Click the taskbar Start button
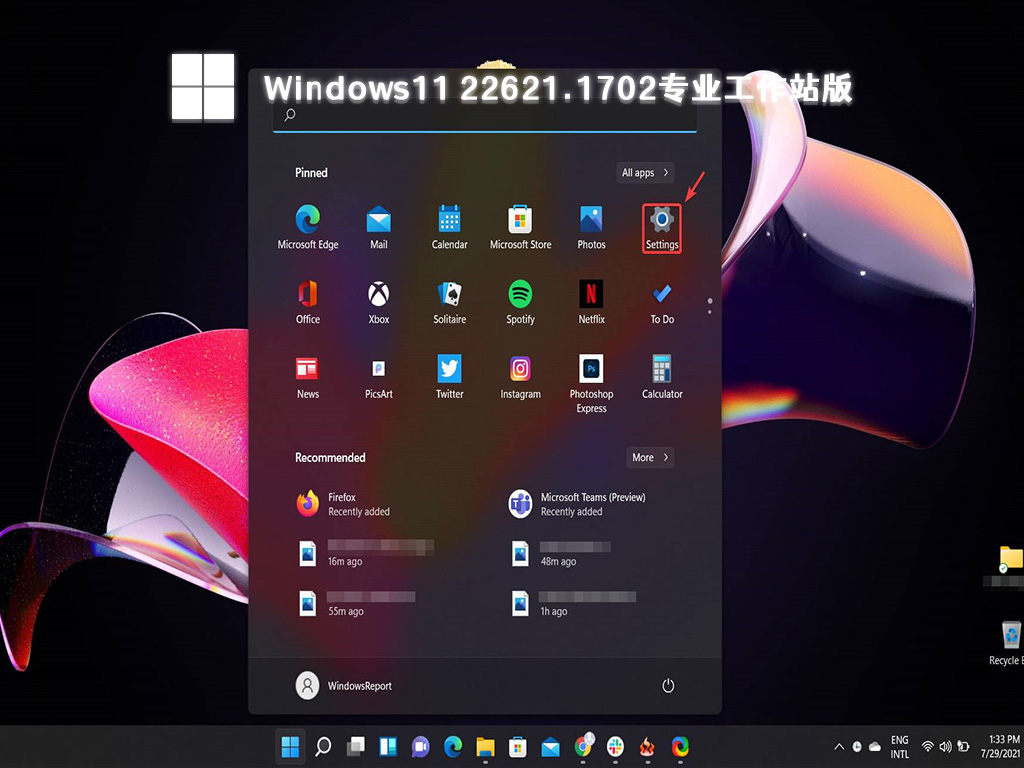Screen dimensions: 1024x768 coord(290,747)
